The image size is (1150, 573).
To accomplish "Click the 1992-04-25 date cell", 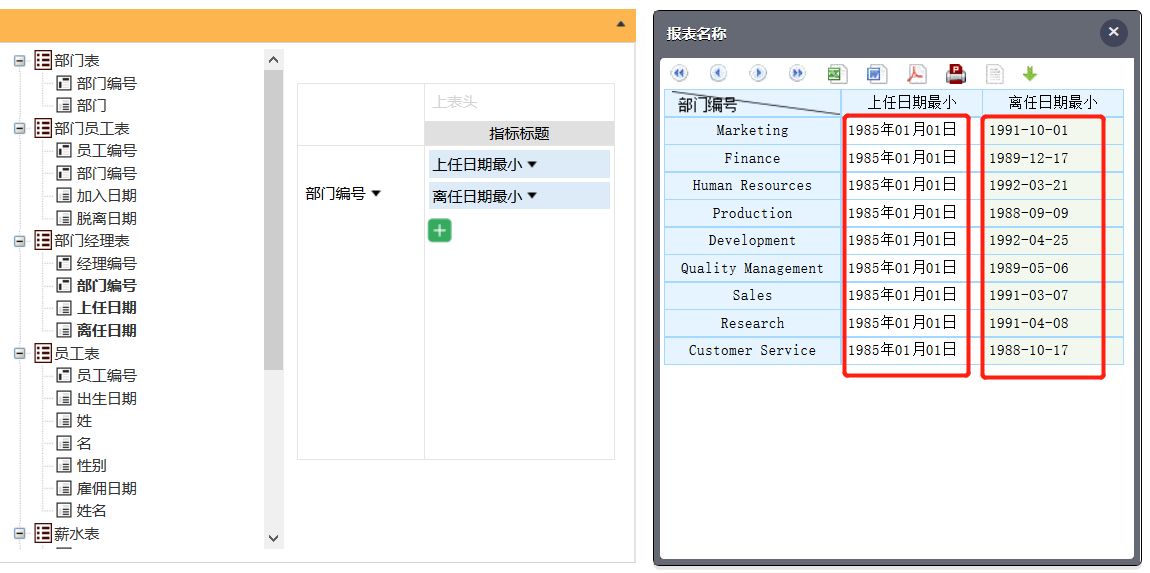I will 1052,241.
